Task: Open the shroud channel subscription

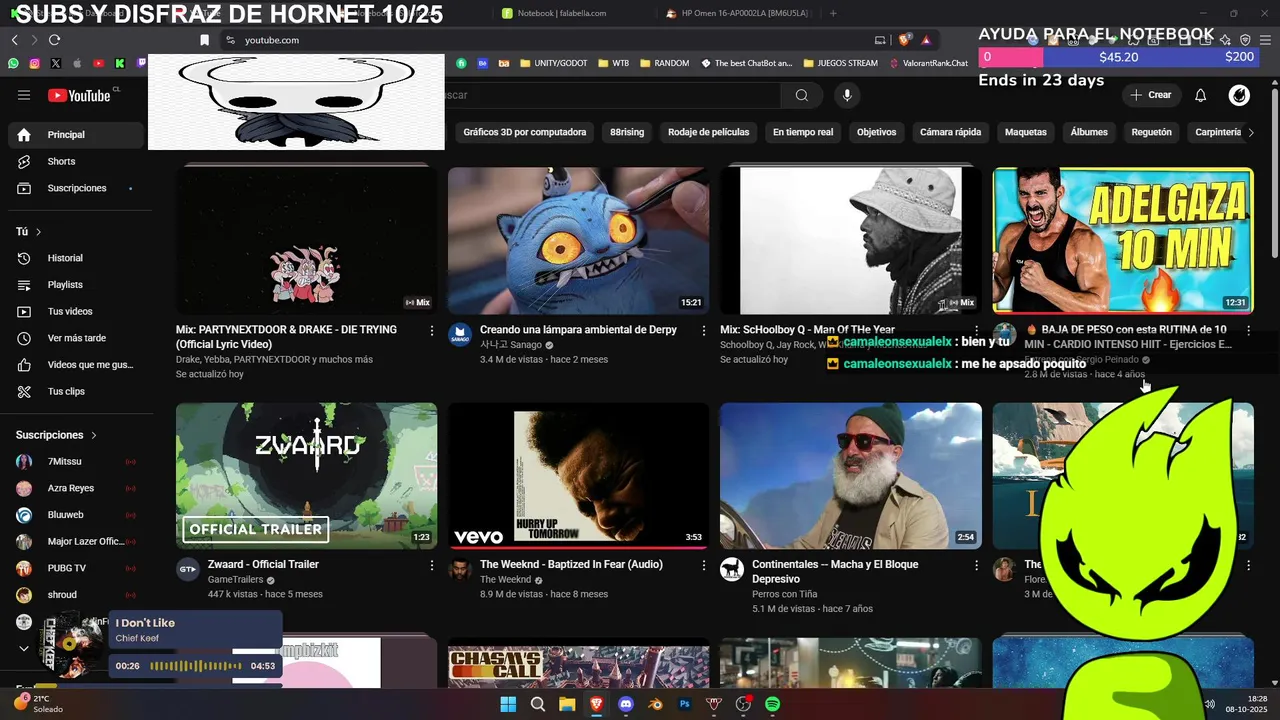Action: coord(77,595)
